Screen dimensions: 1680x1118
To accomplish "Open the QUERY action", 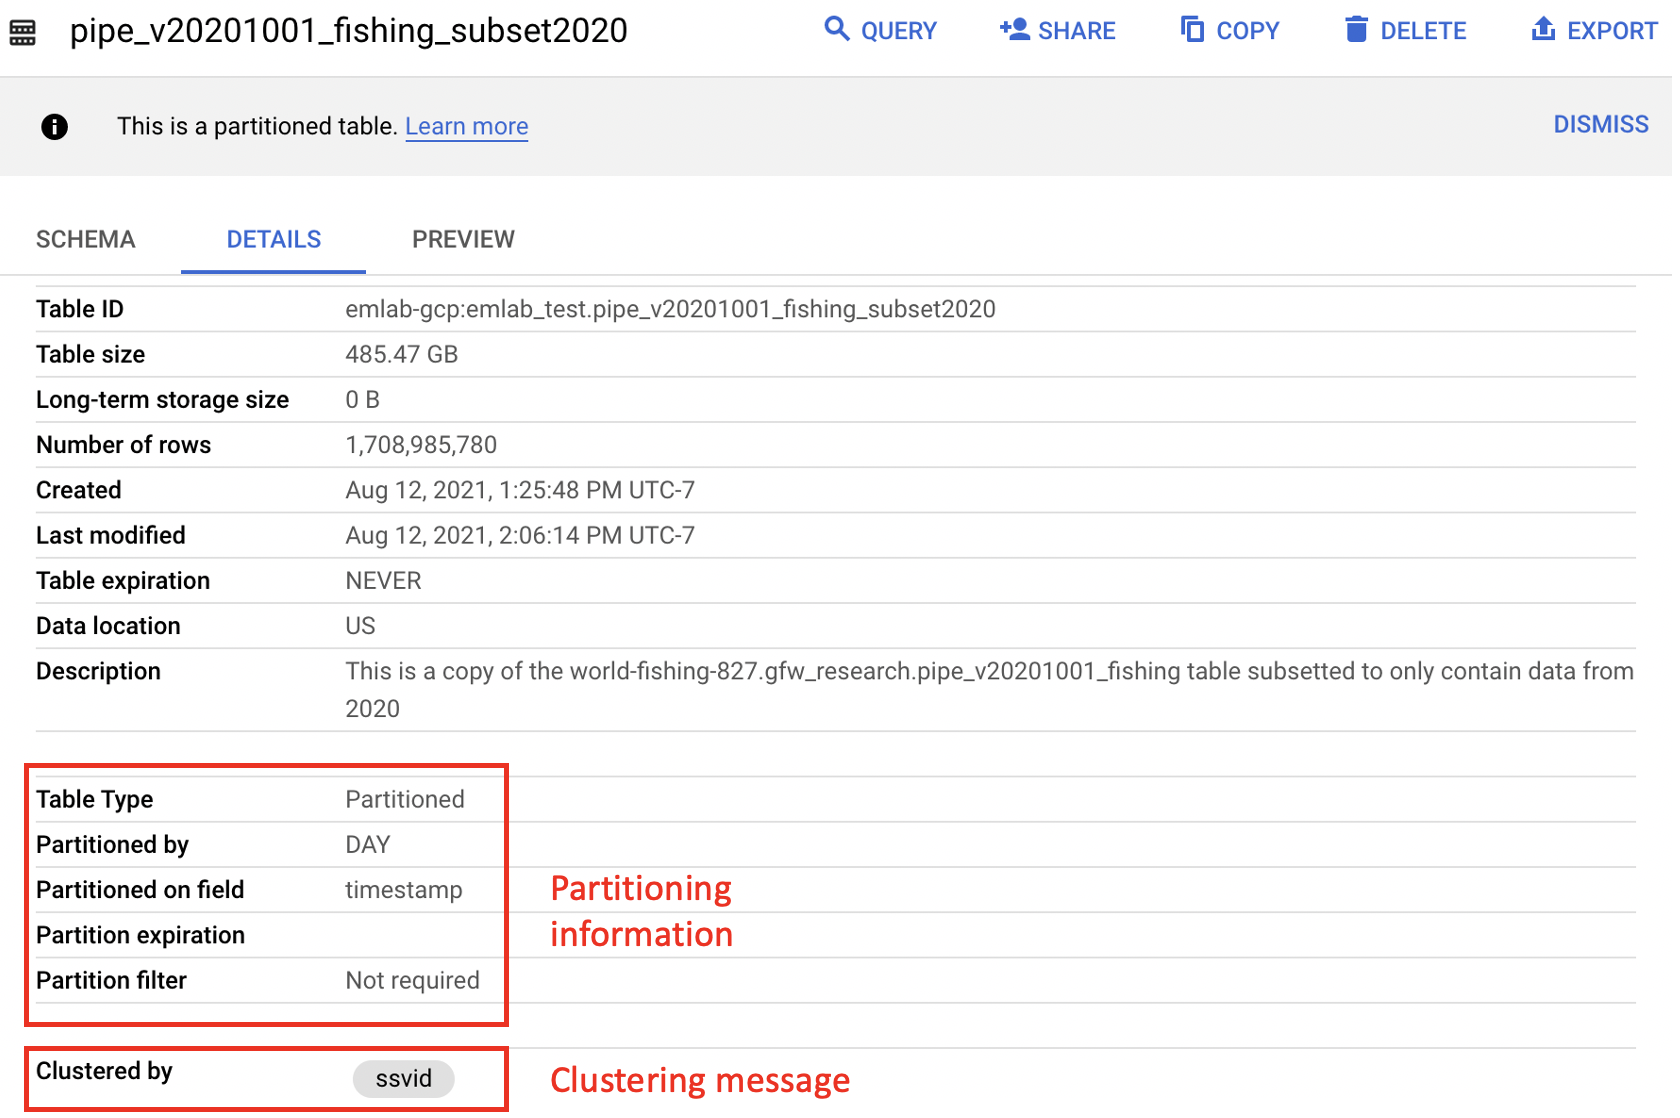I will pos(880,30).
